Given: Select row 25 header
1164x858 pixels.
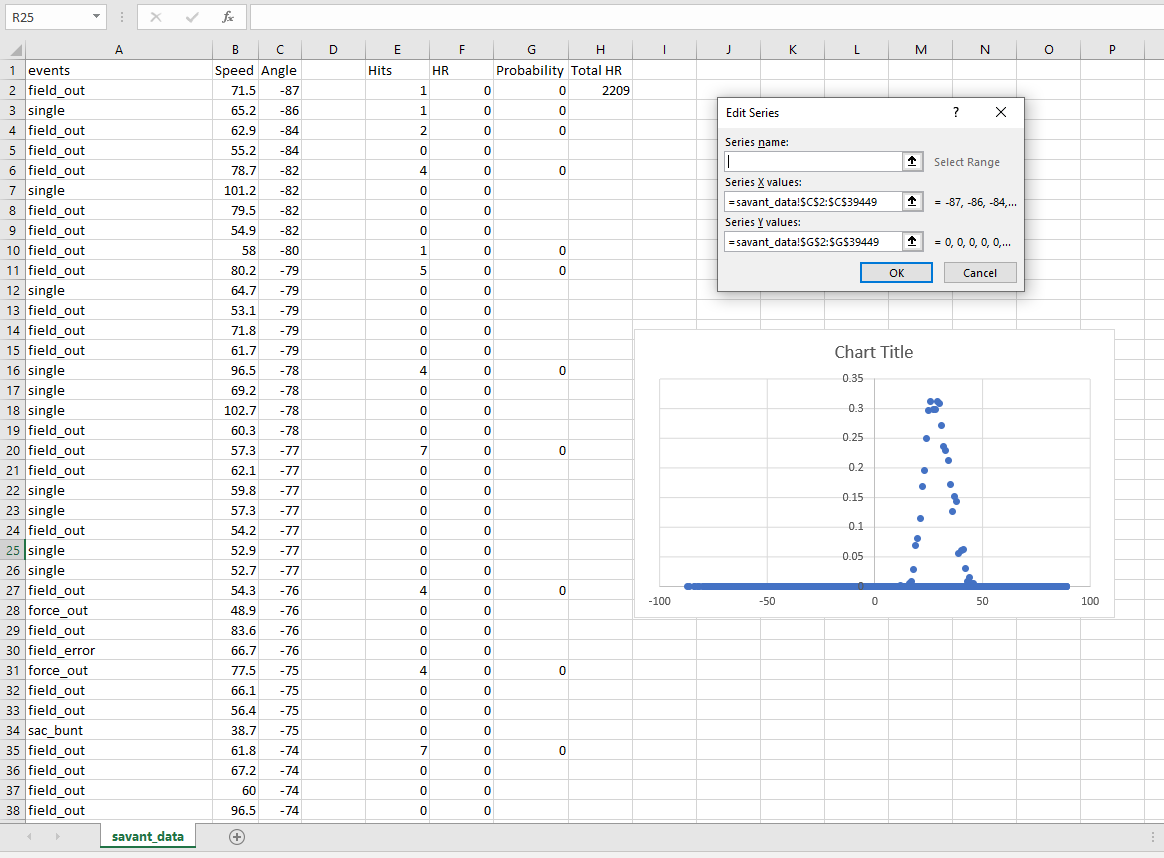Looking at the screenshot, I should coord(13,551).
